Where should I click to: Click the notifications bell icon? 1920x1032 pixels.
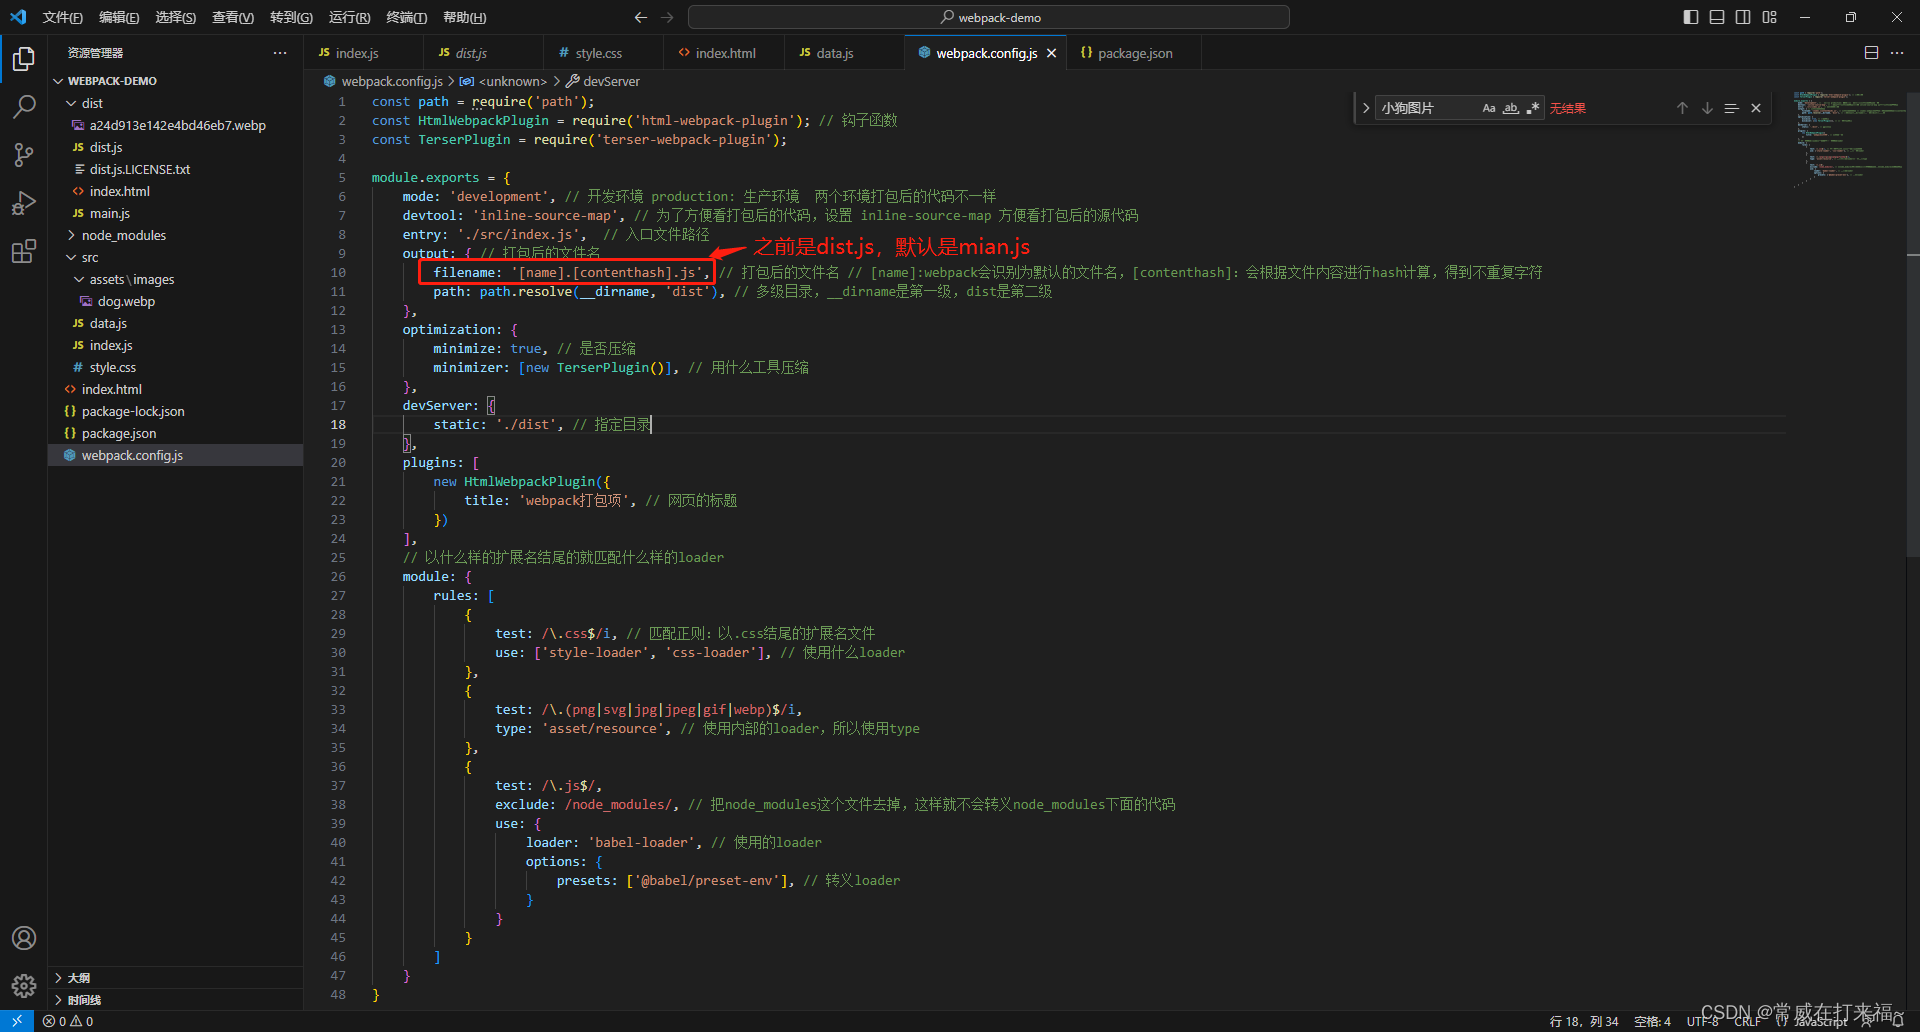[1898, 1021]
